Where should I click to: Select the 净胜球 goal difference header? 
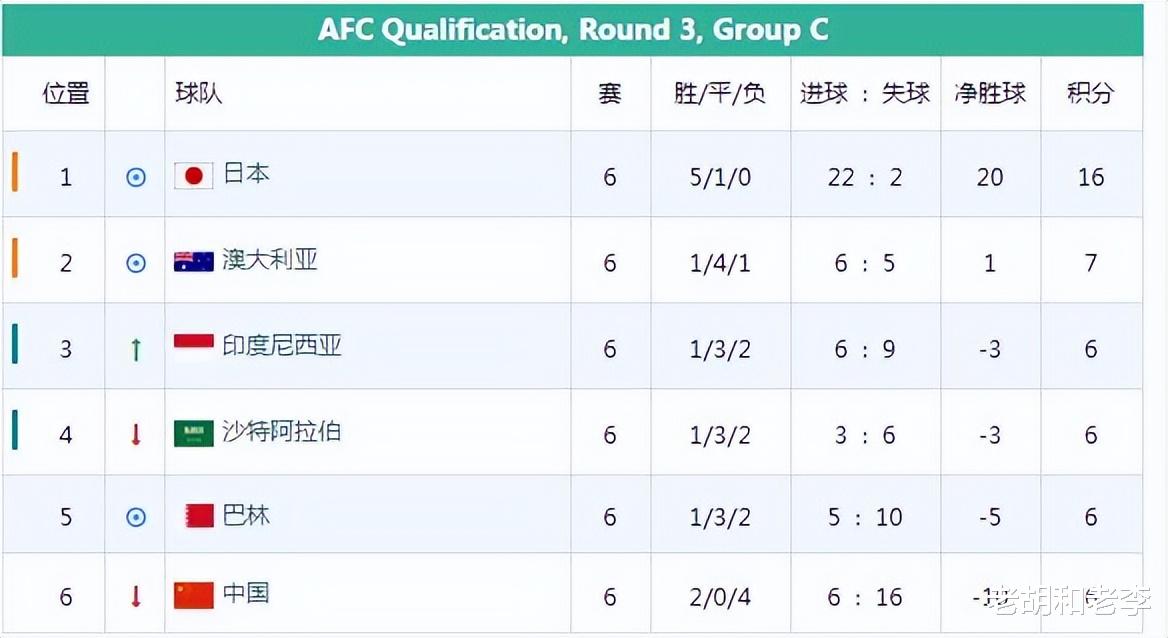990,93
